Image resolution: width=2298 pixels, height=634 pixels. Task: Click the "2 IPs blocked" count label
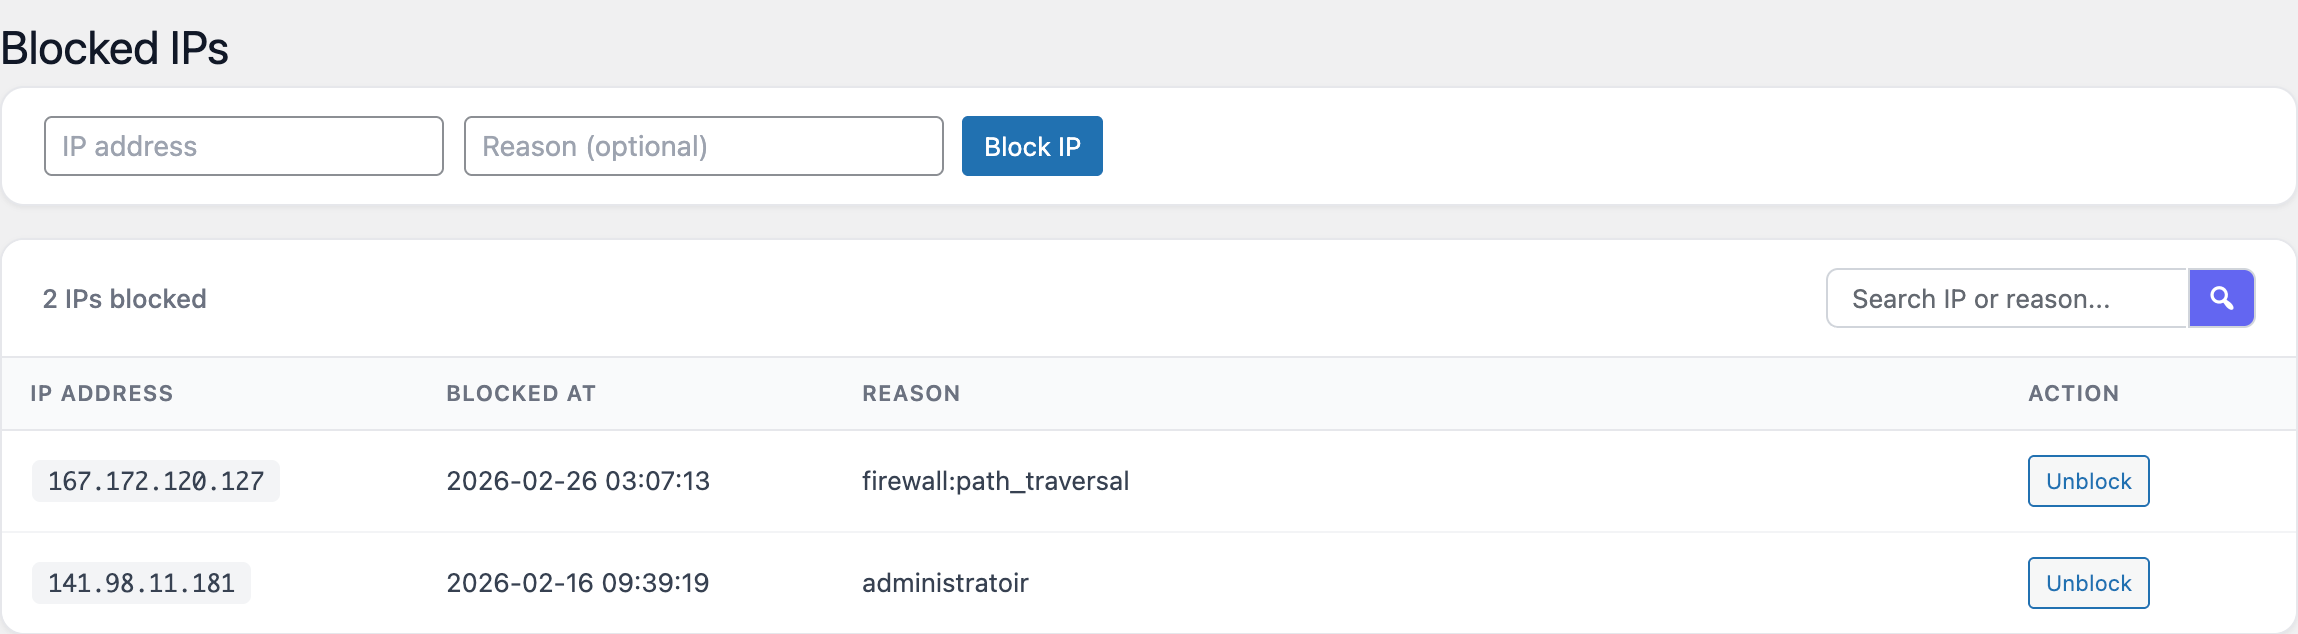click(x=125, y=299)
